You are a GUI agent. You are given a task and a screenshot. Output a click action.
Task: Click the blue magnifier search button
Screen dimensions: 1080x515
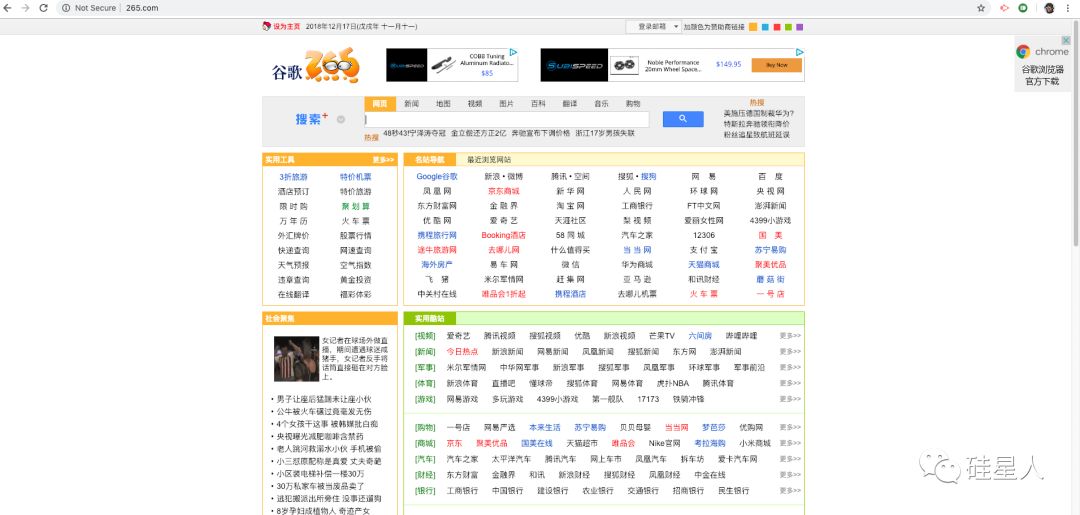(x=683, y=119)
